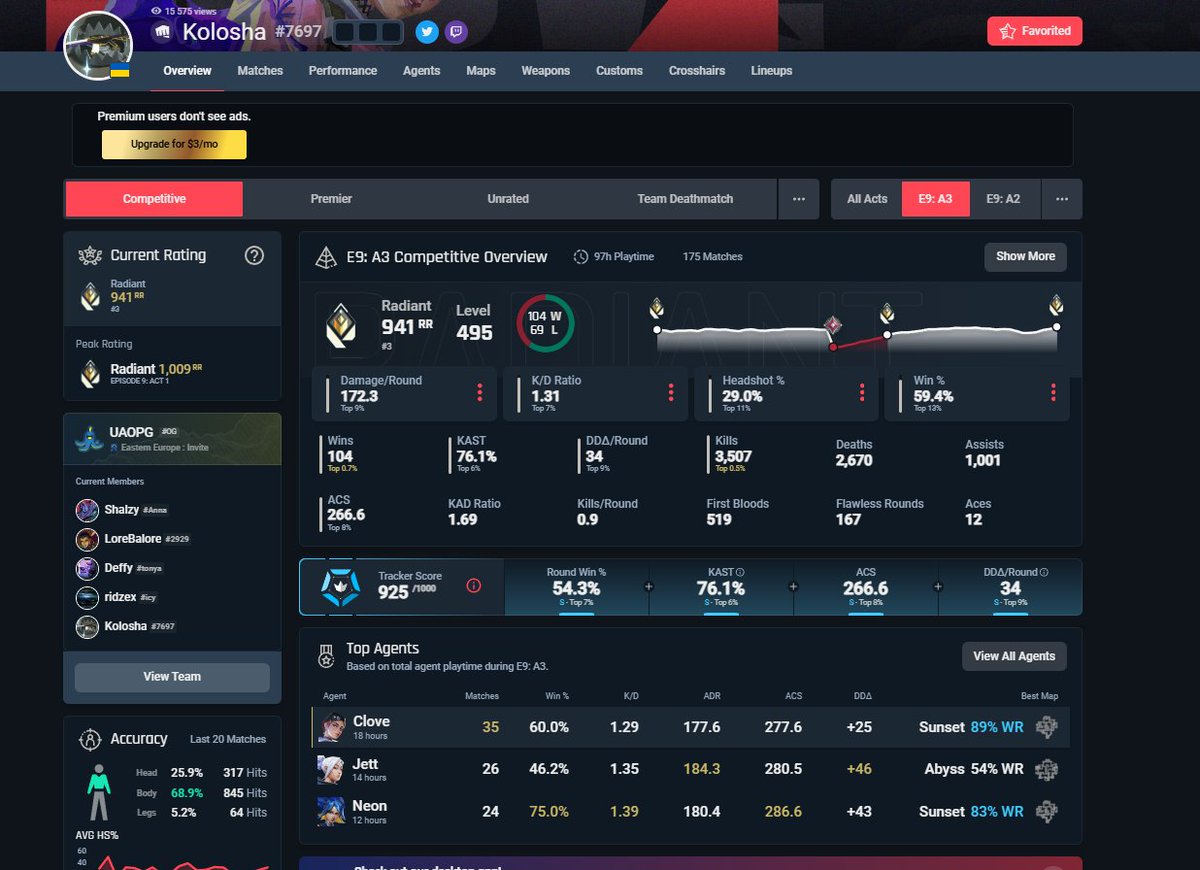Open the UAOPG team header
Viewport: 1200px width, 870px height.
tap(172, 439)
